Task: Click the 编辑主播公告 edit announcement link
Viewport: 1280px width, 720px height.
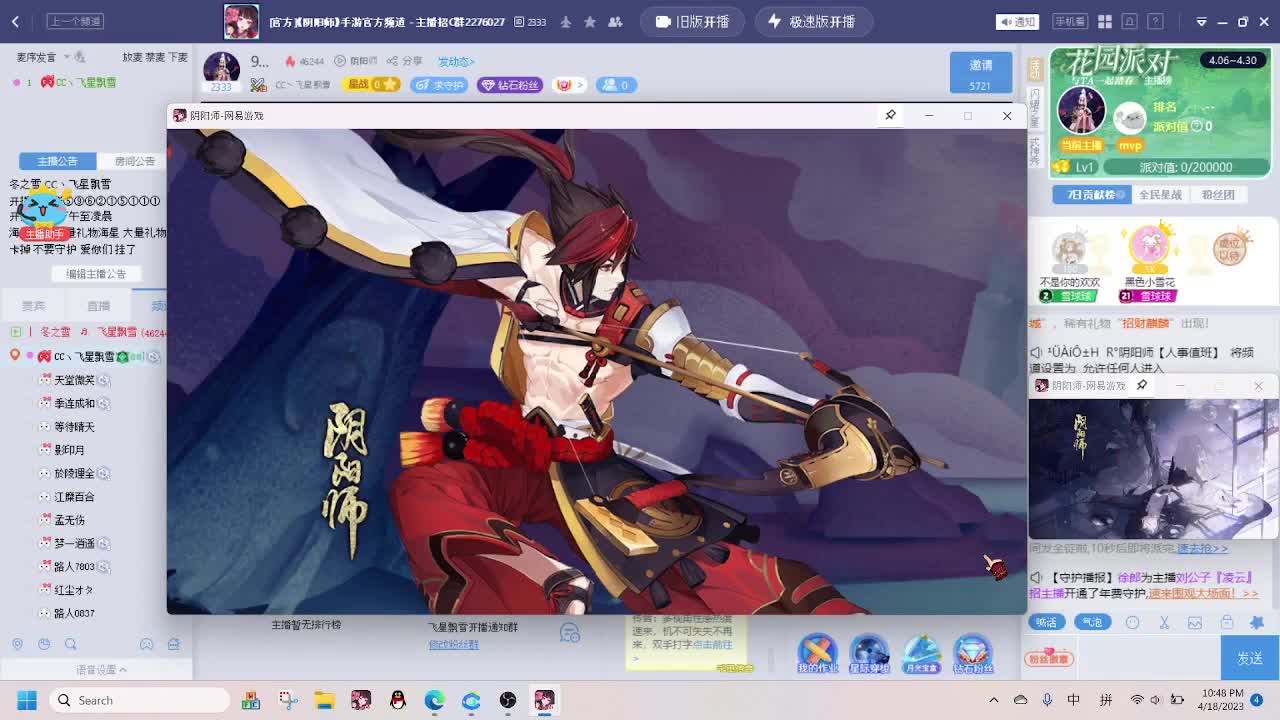Action: click(96, 272)
